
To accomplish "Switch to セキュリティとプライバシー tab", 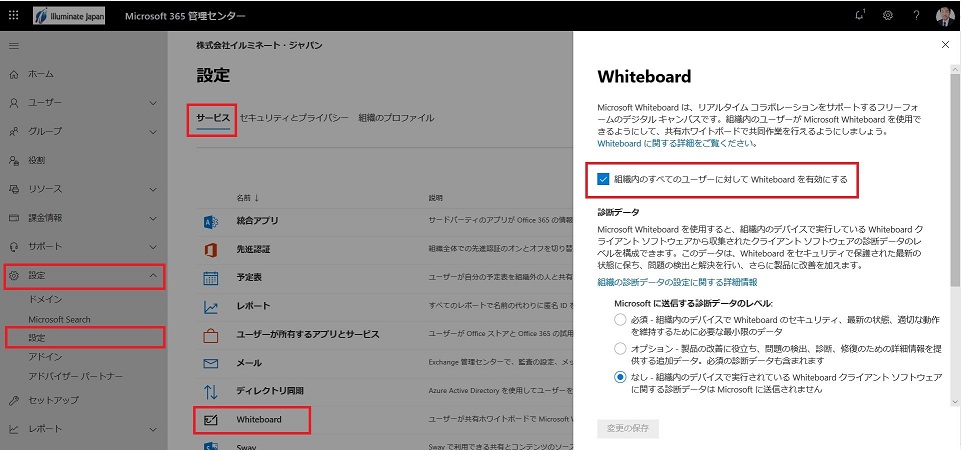I will [x=294, y=118].
